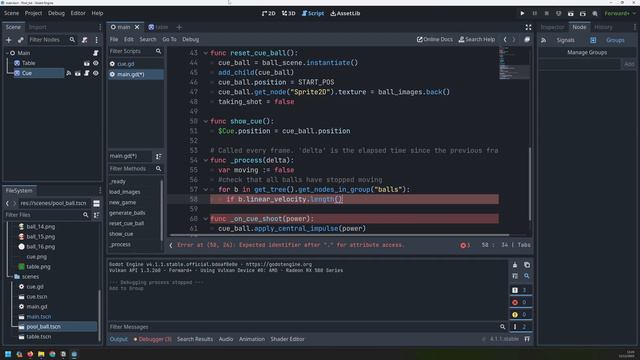Open the Editor menu
Image resolution: width=640 pixels, height=360 pixels.
point(78,13)
